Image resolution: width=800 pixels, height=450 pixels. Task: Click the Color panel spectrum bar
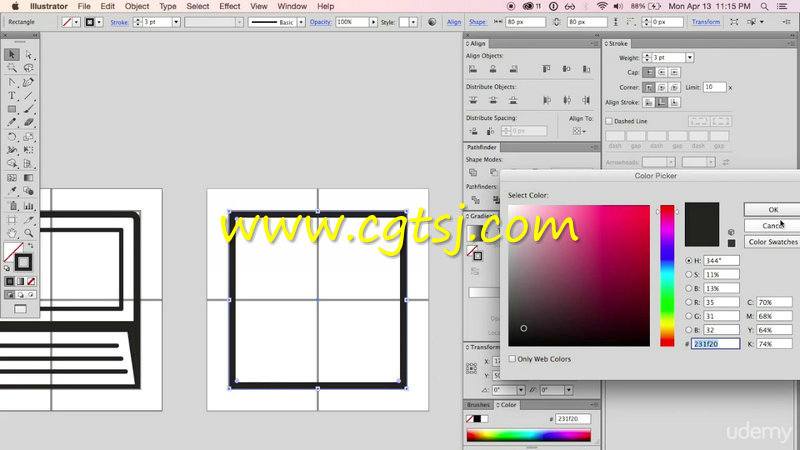(x=529, y=435)
